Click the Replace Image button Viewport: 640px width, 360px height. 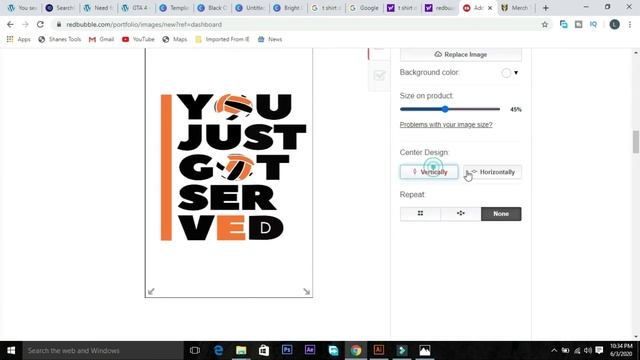click(x=461, y=54)
